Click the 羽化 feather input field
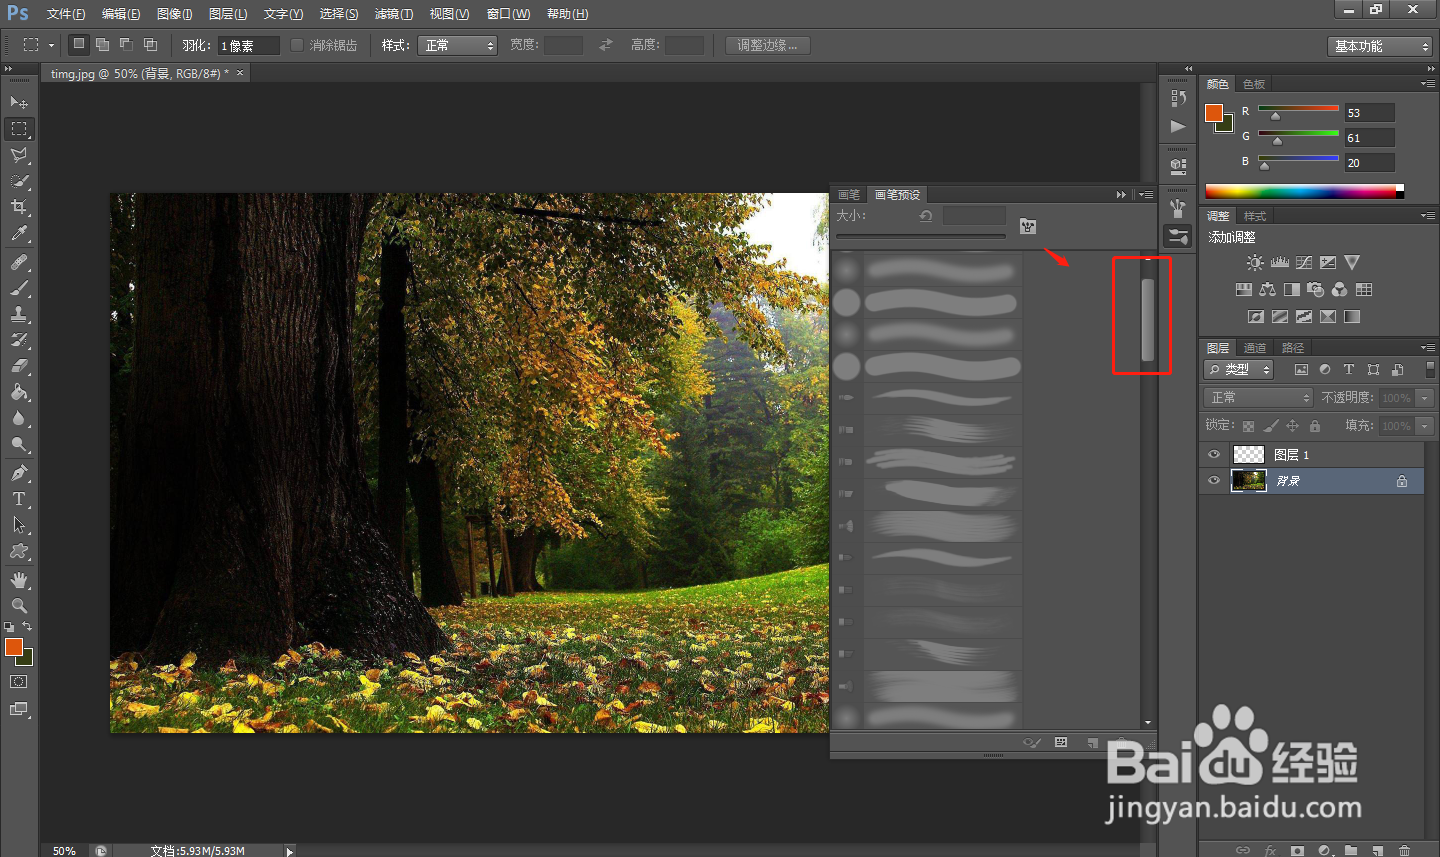1440x857 pixels. point(249,46)
